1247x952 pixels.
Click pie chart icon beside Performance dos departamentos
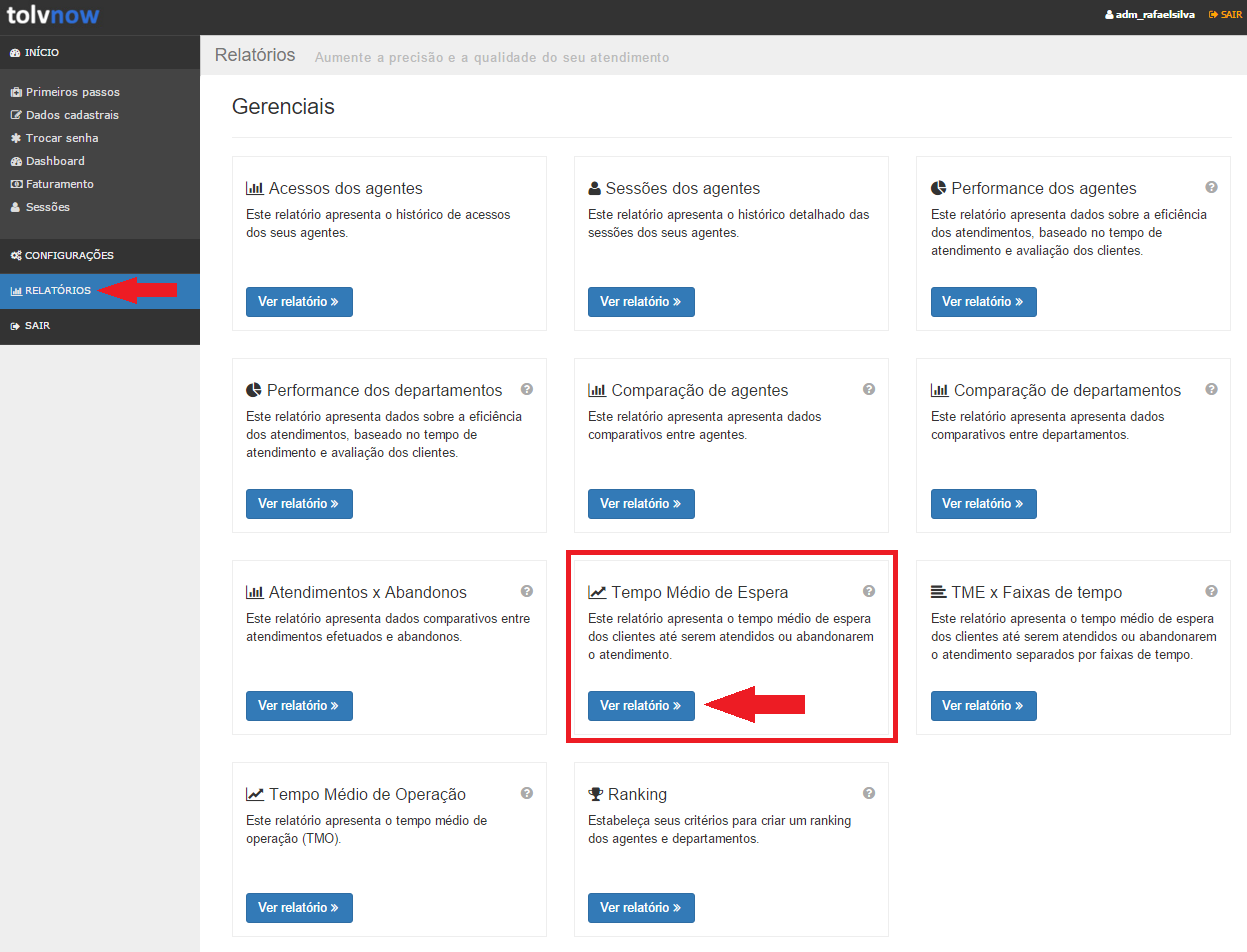pos(254,390)
